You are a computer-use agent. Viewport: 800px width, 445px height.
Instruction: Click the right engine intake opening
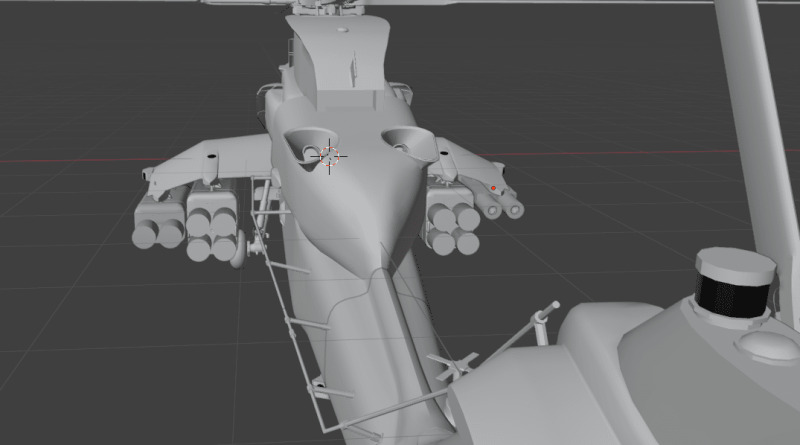pyautogui.click(x=404, y=142)
